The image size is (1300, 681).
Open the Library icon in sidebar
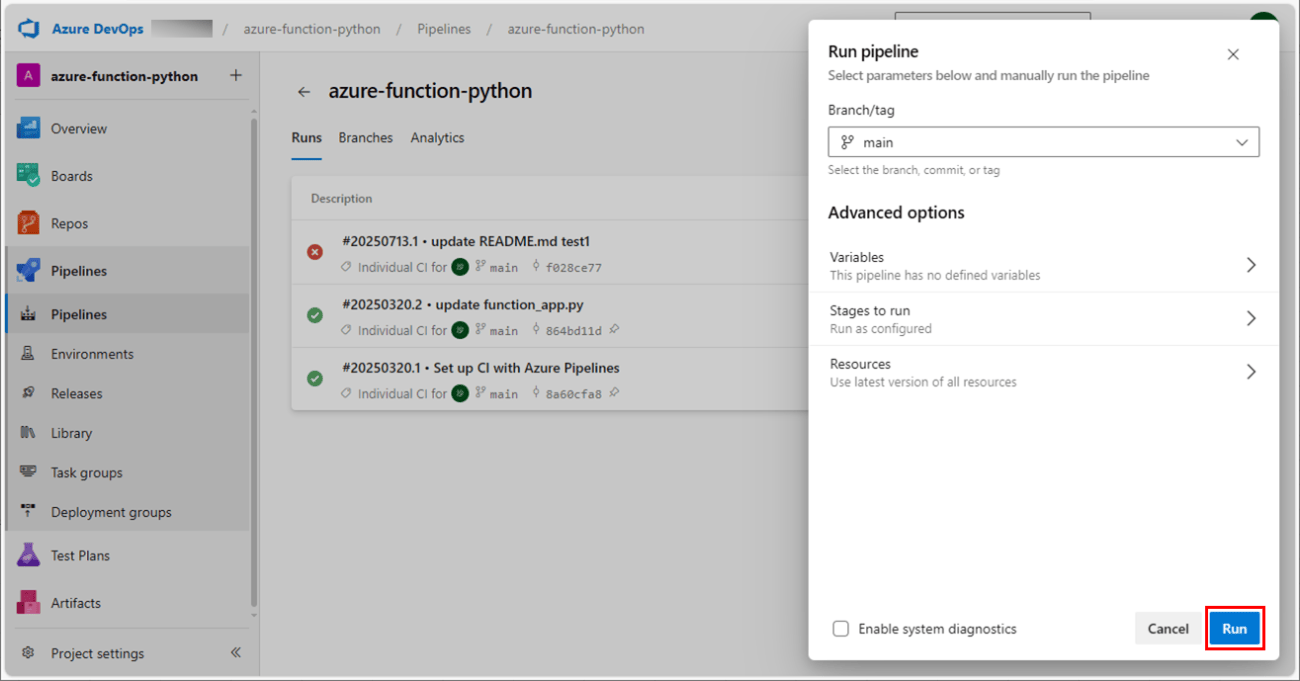pyautogui.click(x=28, y=433)
